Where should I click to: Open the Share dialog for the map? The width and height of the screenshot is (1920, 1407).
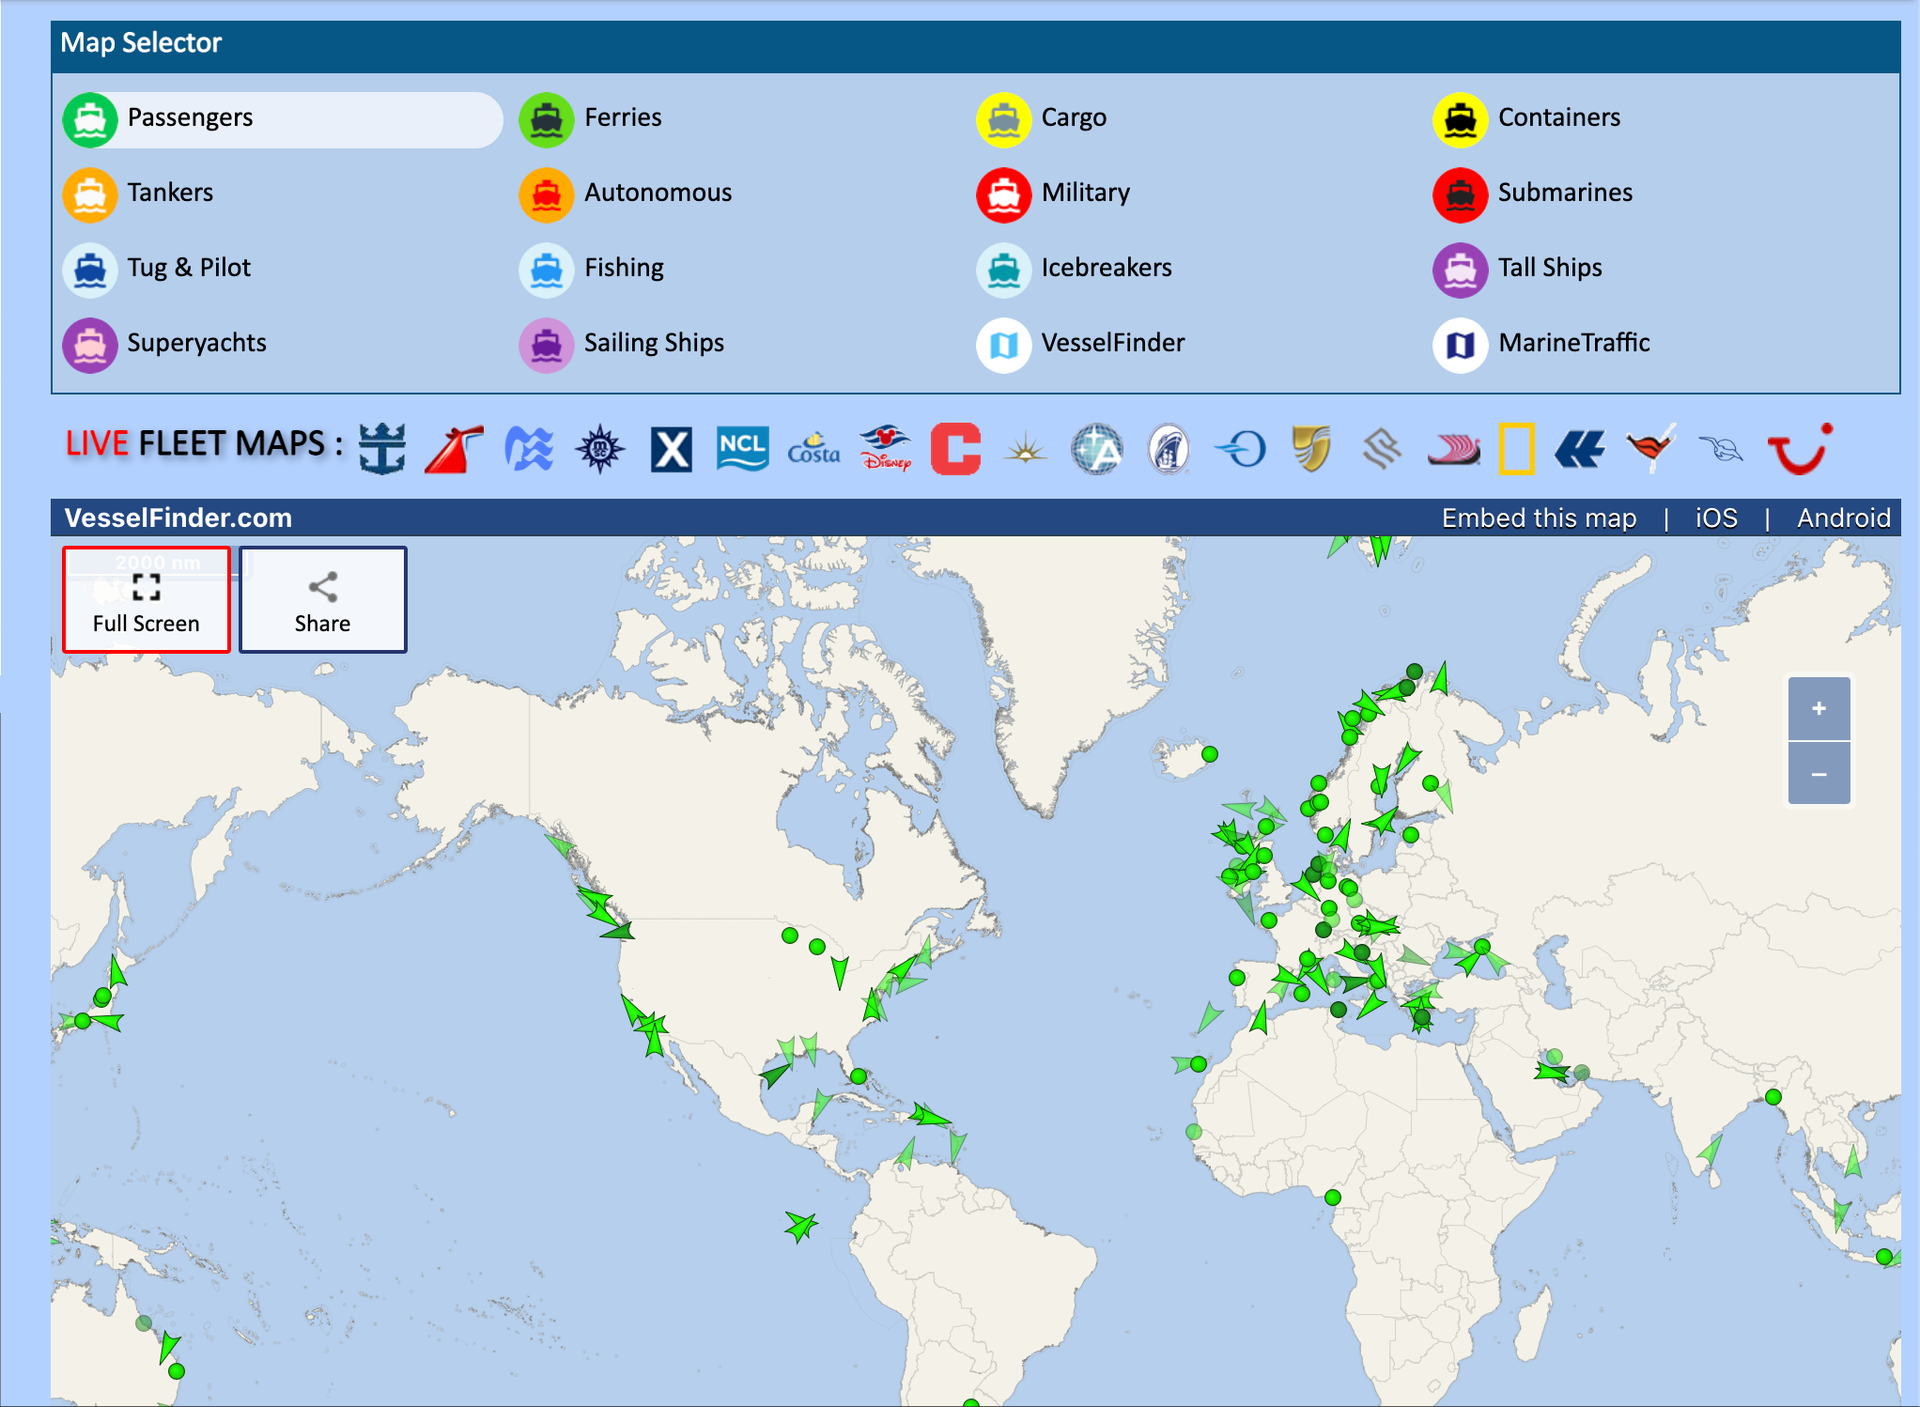[x=322, y=600]
